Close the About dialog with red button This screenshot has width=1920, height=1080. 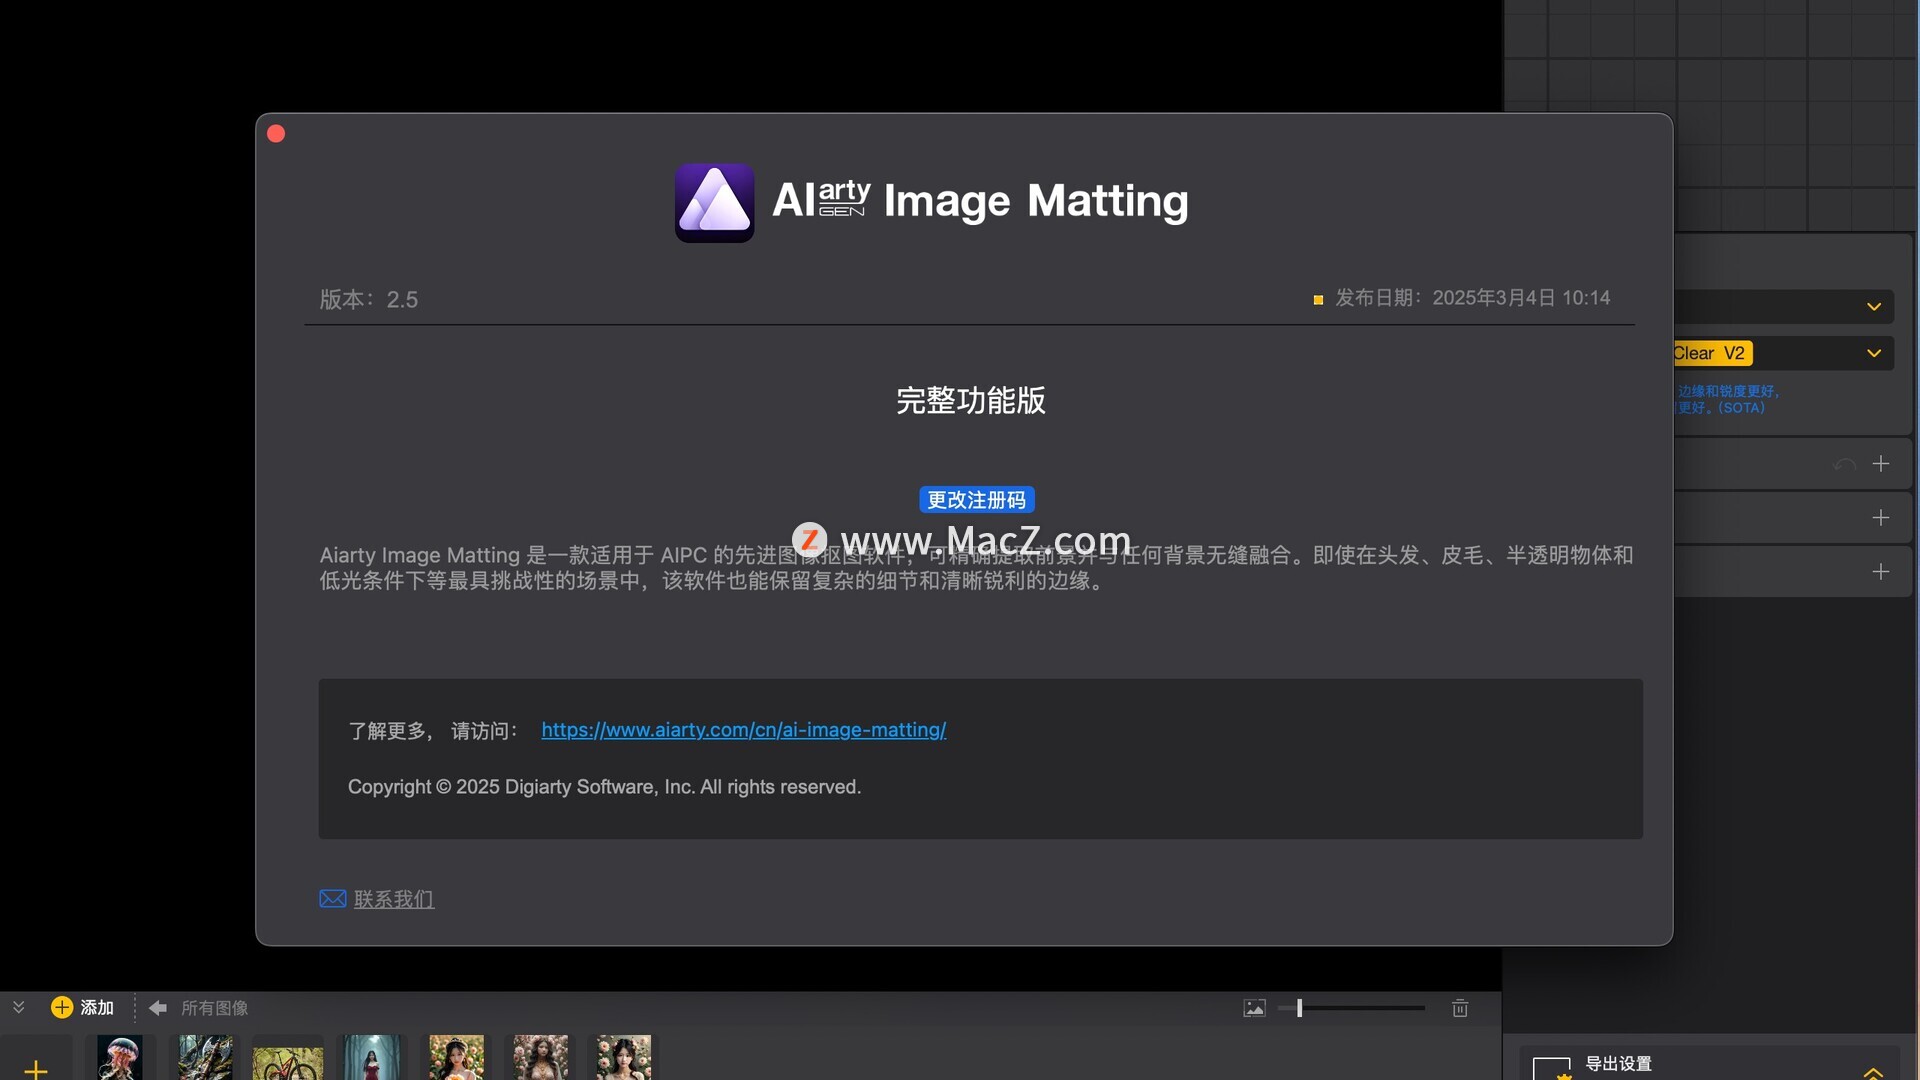click(277, 134)
